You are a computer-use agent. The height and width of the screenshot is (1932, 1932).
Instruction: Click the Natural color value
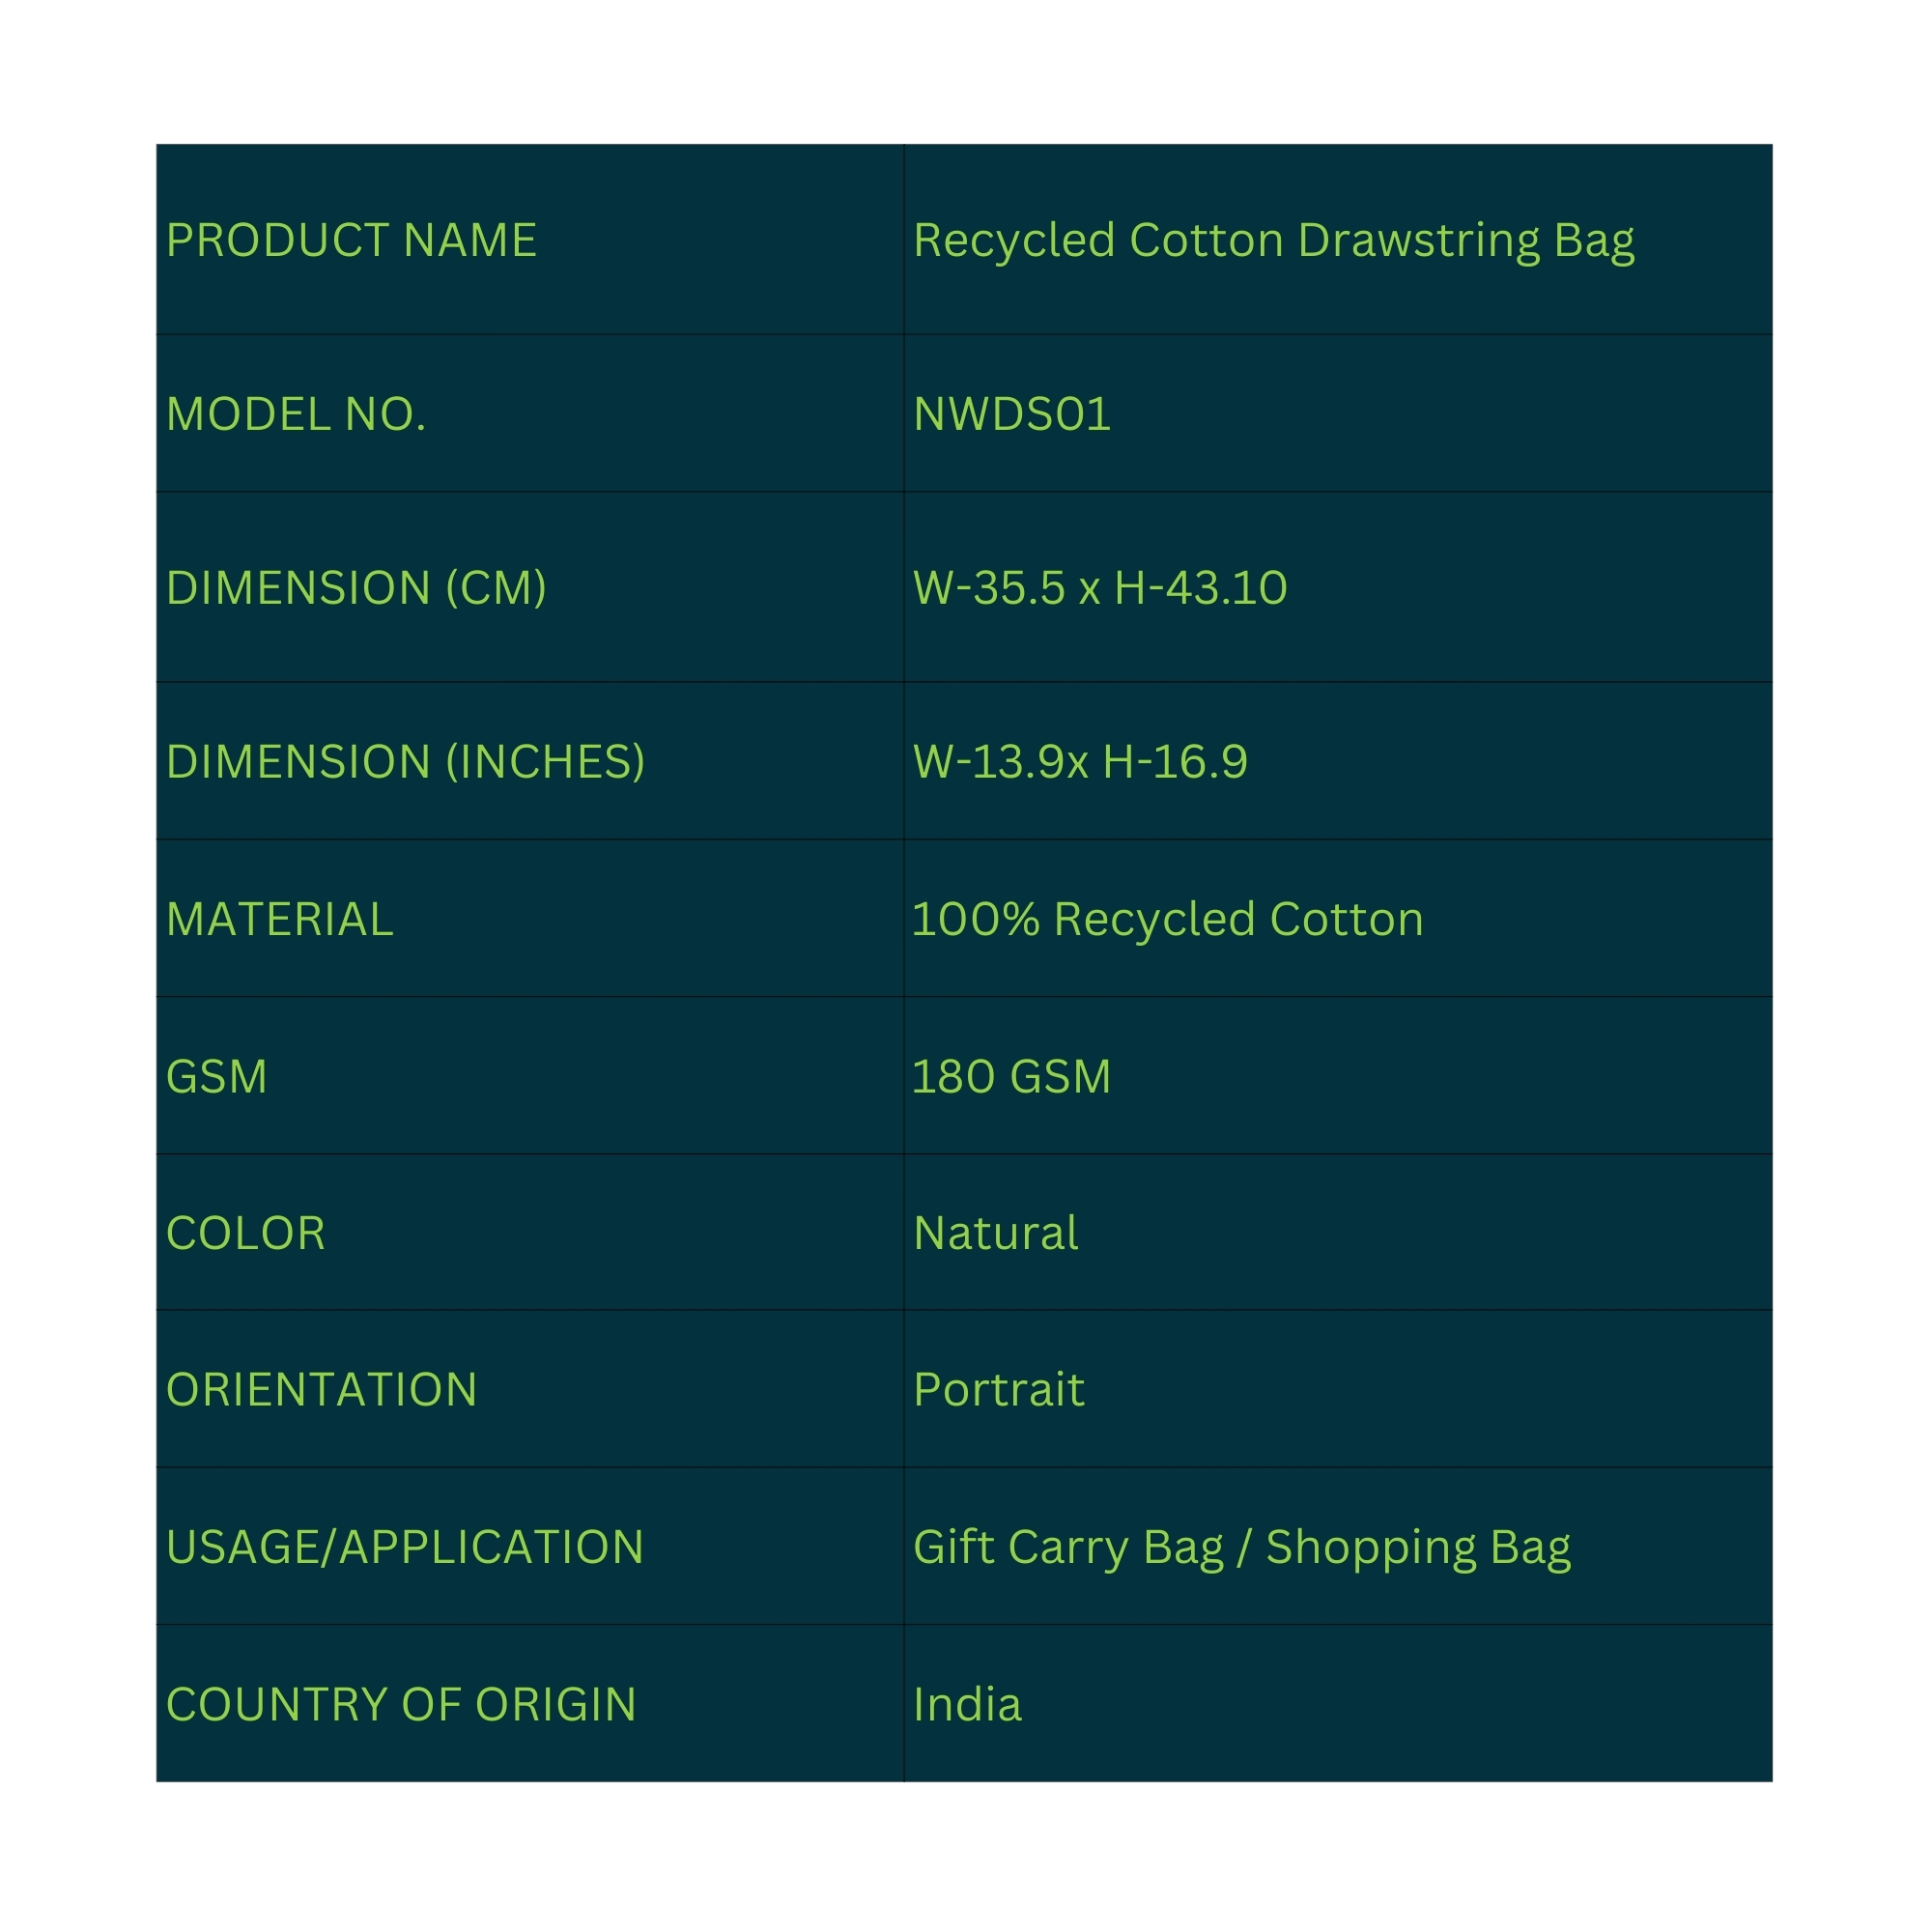click(995, 1233)
